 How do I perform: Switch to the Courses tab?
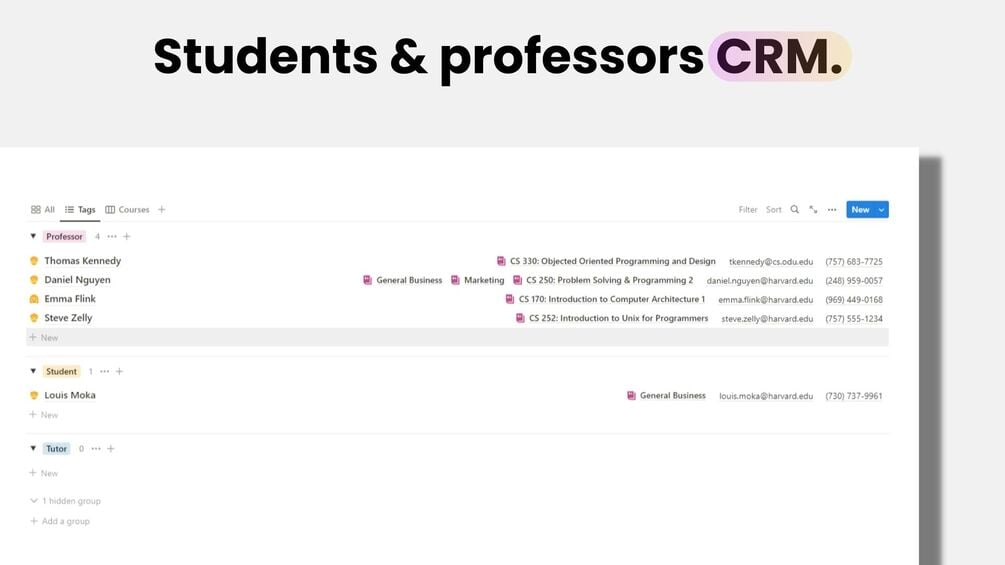coord(127,210)
